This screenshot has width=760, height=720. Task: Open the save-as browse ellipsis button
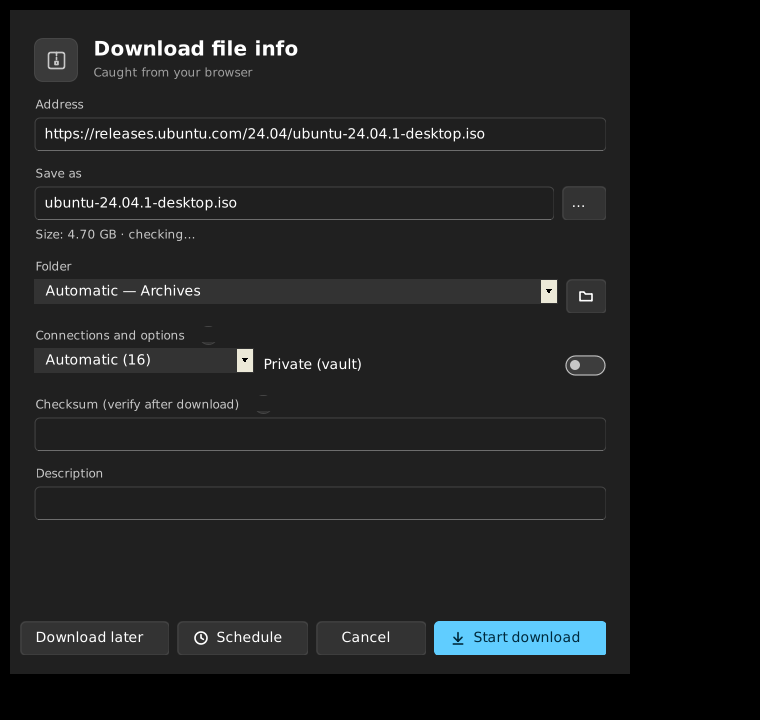pyautogui.click(x=584, y=203)
